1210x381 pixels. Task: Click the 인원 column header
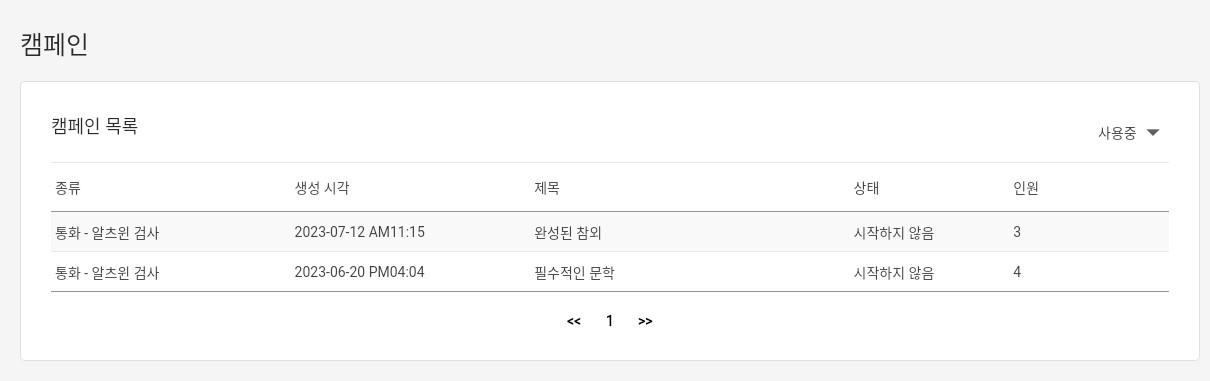click(x=1026, y=188)
